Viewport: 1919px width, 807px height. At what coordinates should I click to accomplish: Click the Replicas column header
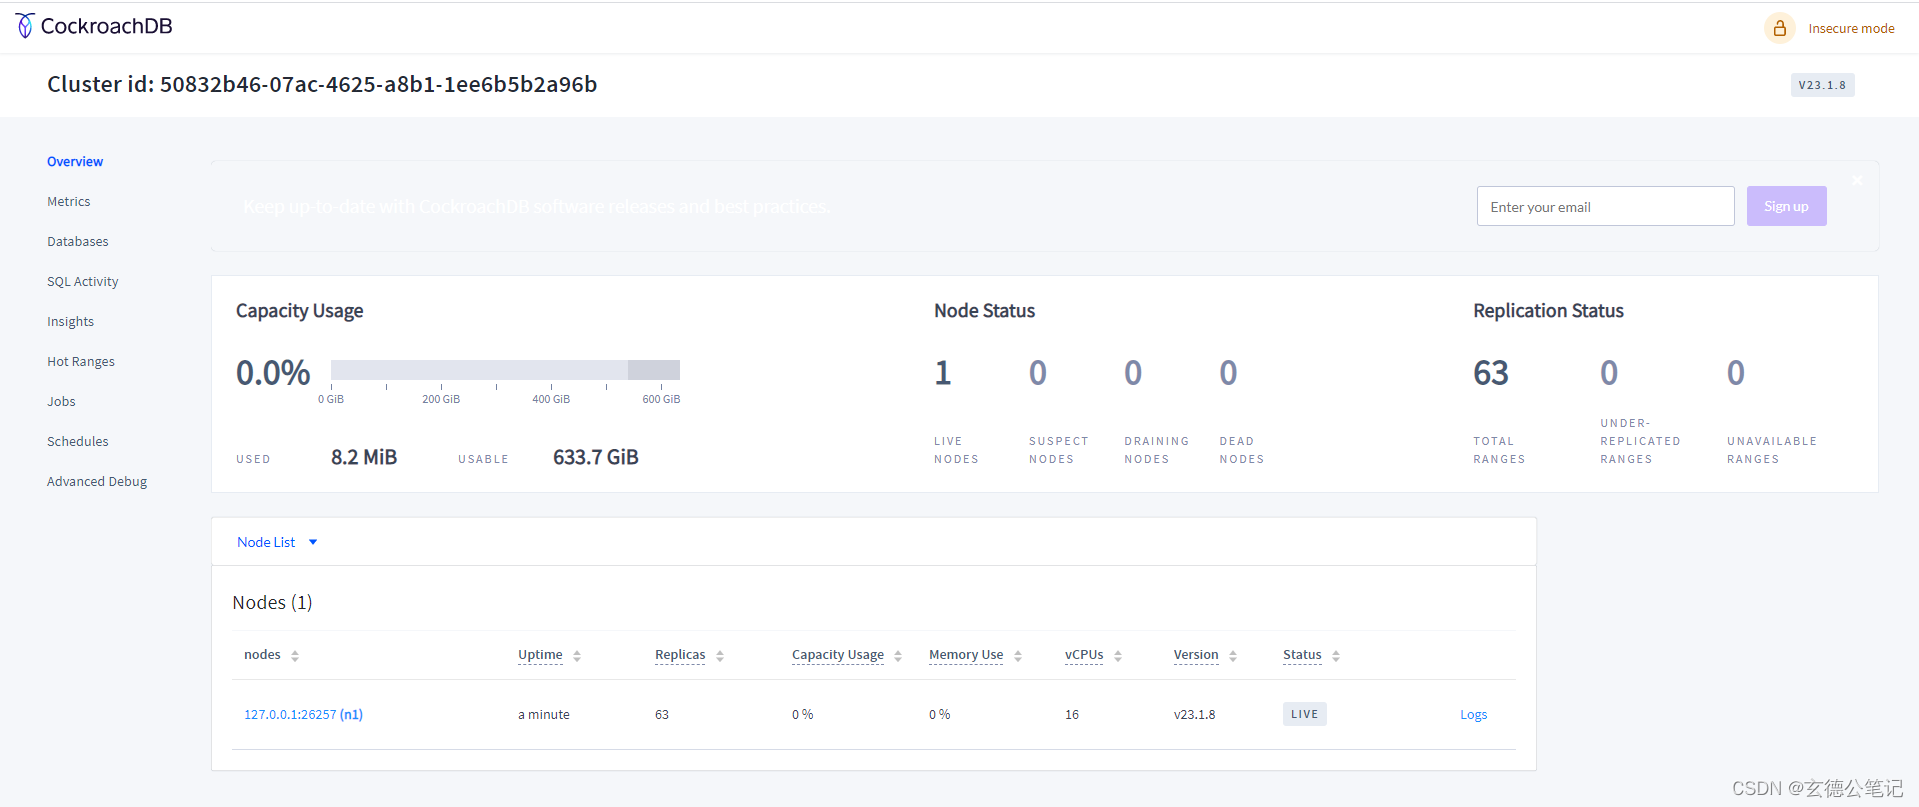[x=680, y=655]
